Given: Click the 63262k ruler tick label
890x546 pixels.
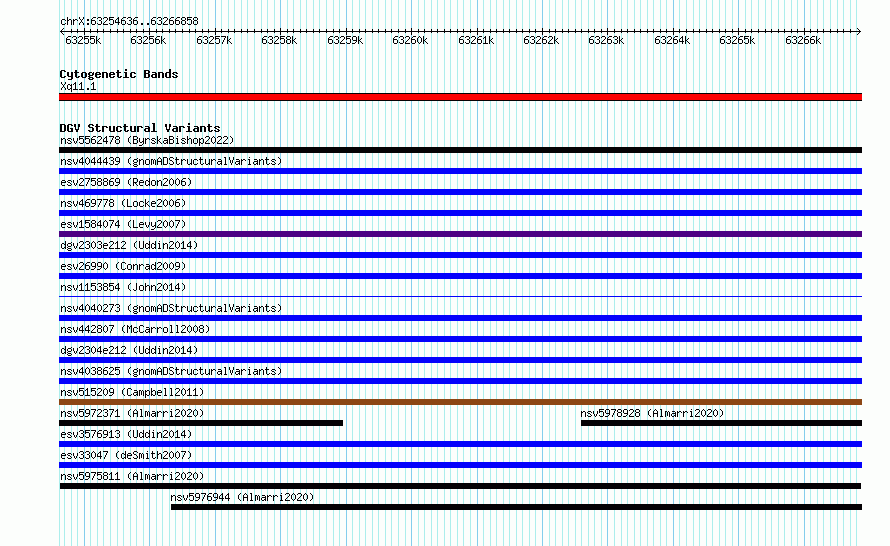Looking at the screenshot, I should [x=541, y=40].
